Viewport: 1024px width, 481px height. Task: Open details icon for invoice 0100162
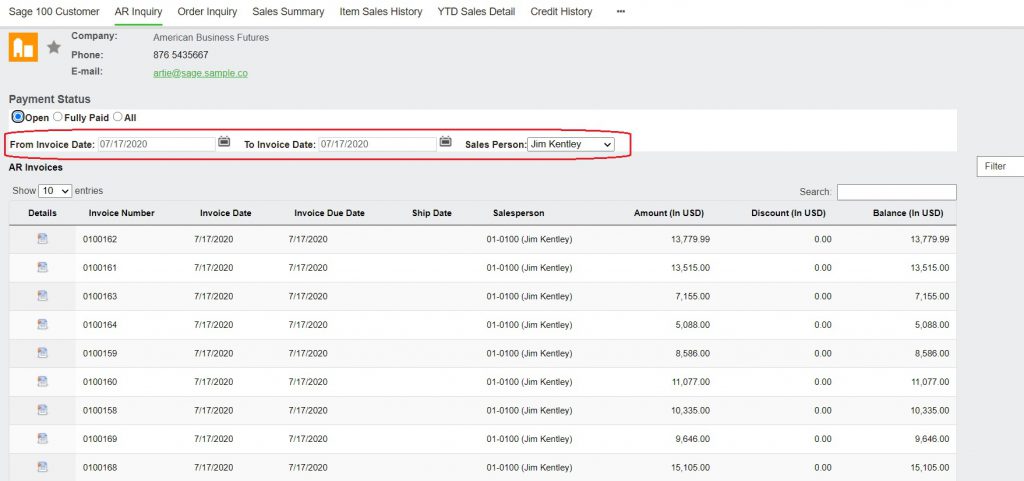click(42, 239)
